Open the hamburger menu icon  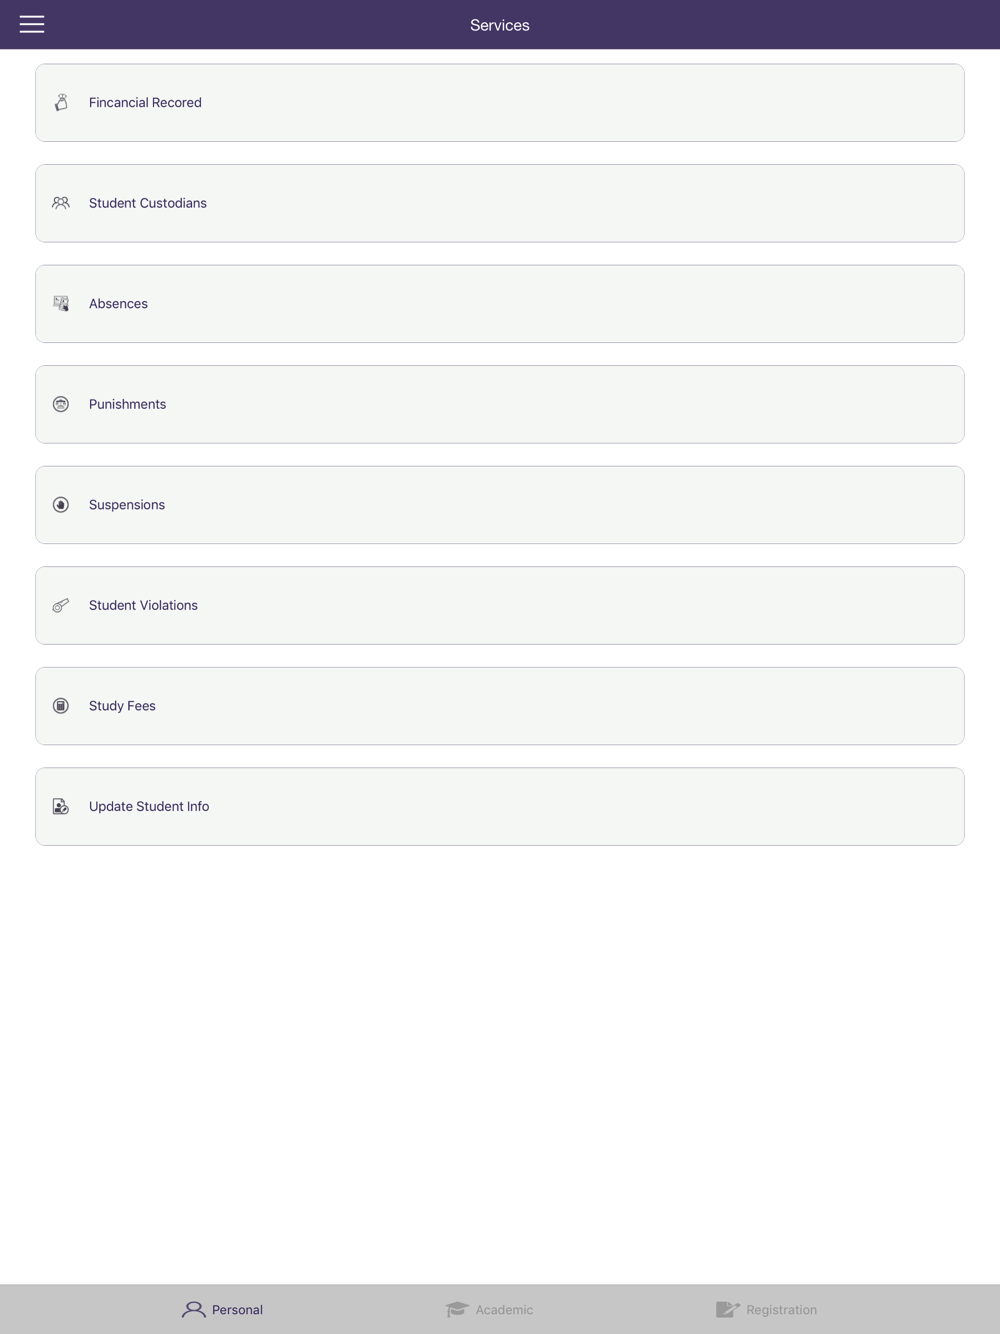[x=32, y=24]
